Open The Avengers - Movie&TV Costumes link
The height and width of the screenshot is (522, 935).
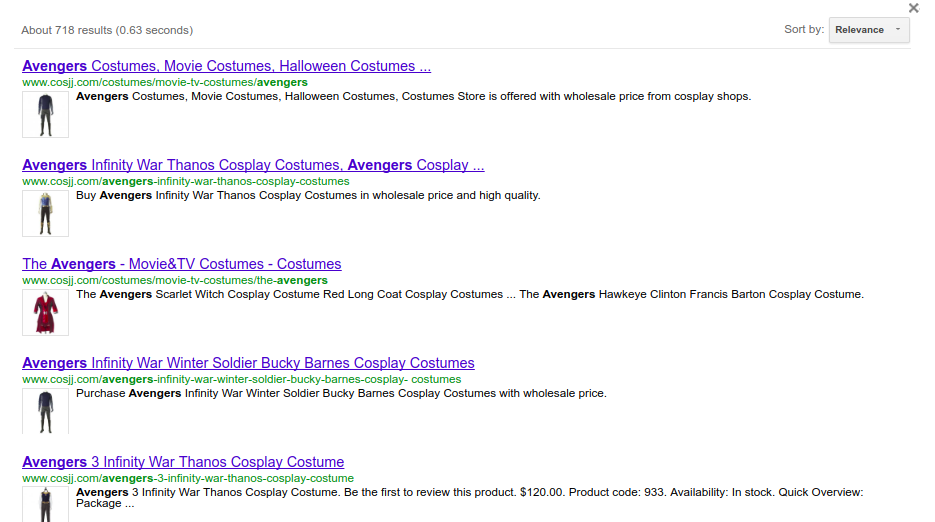coord(182,264)
